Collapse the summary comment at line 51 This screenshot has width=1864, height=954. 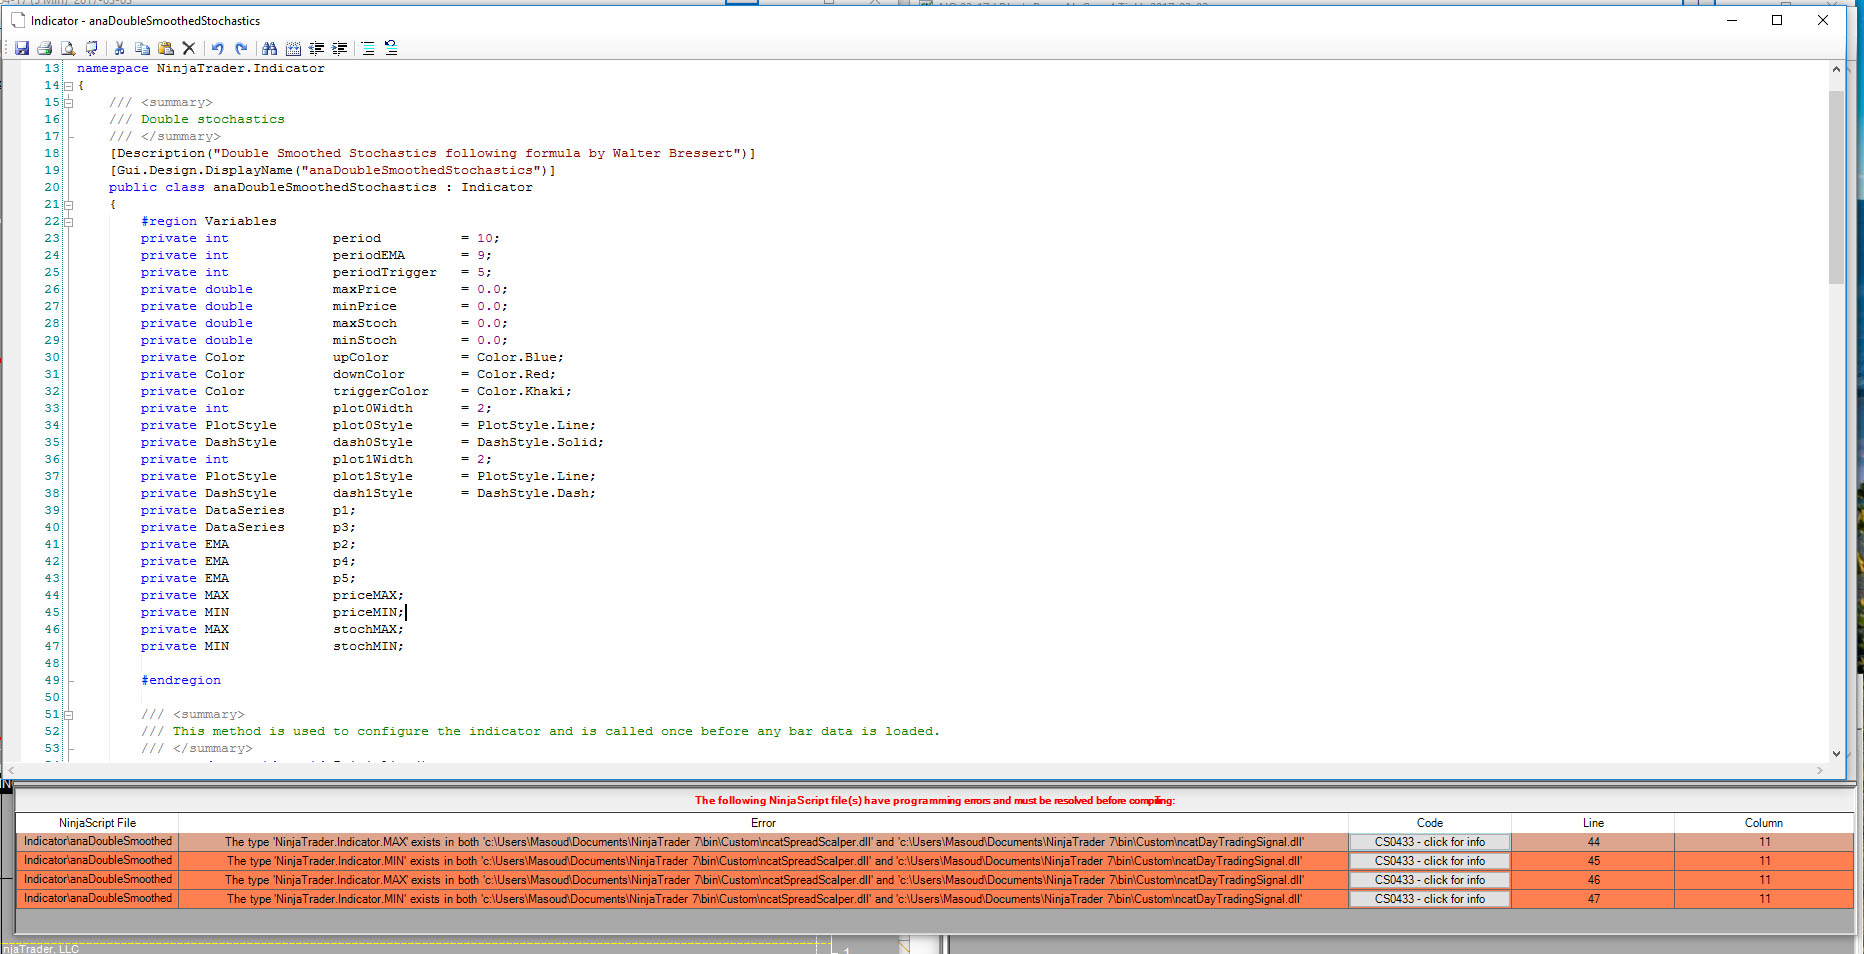pyautogui.click(x=68, y=715)
